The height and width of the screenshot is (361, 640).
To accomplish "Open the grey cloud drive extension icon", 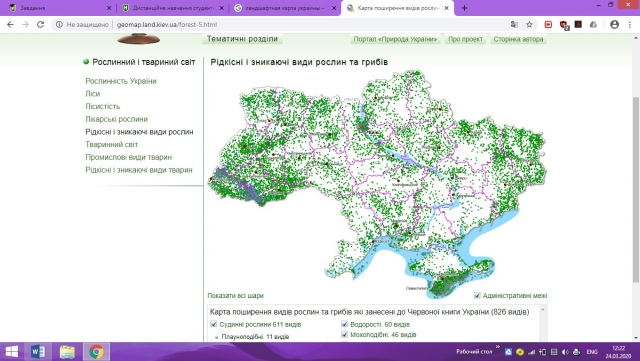I will pyautogui.click(x=593, y=25).
